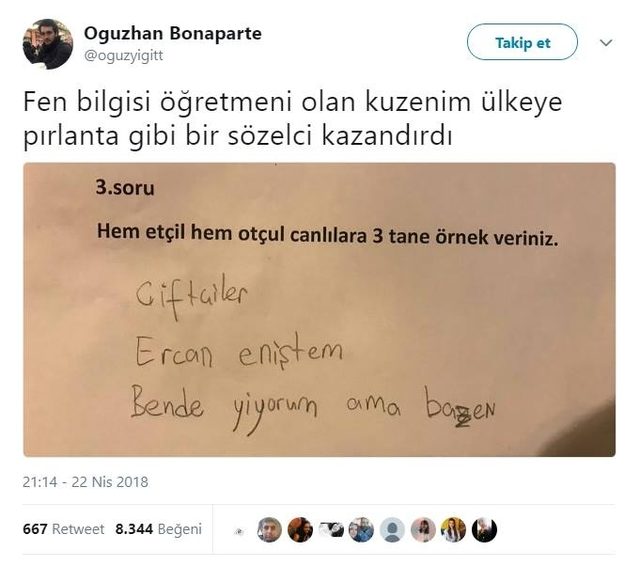Open third liker avatar showing camera
This screenshot has width=640, height=566.
(331, 530)
